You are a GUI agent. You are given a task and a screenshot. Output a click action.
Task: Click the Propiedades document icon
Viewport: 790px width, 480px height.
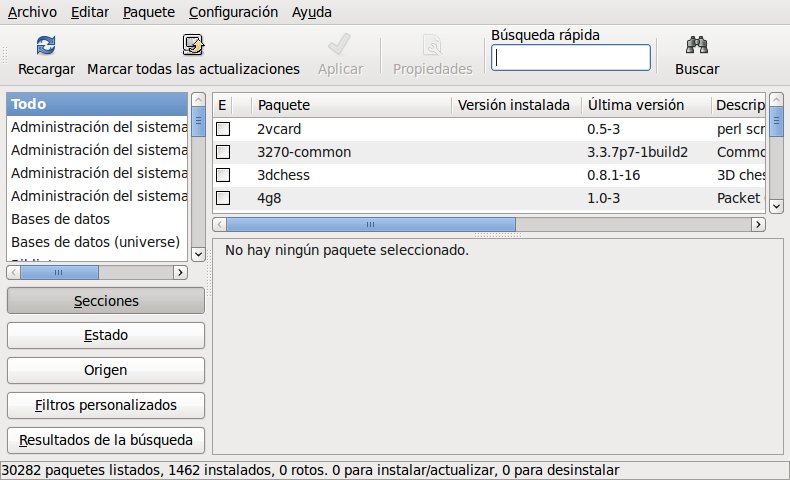pyautogui.click(x=432, y=45)
